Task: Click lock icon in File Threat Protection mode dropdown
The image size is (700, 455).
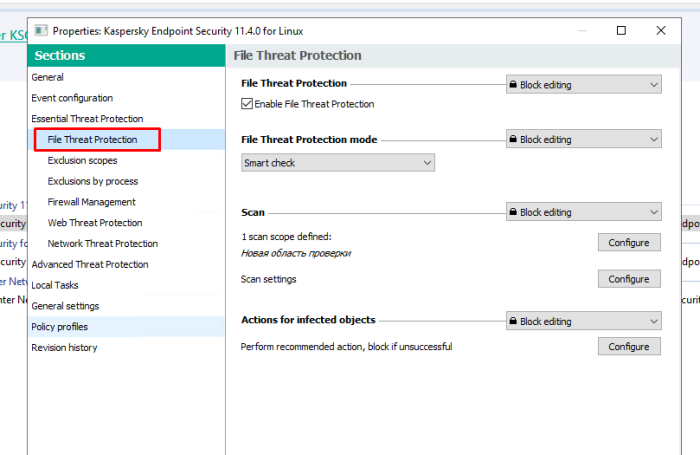Action: (x=513, y=139)
